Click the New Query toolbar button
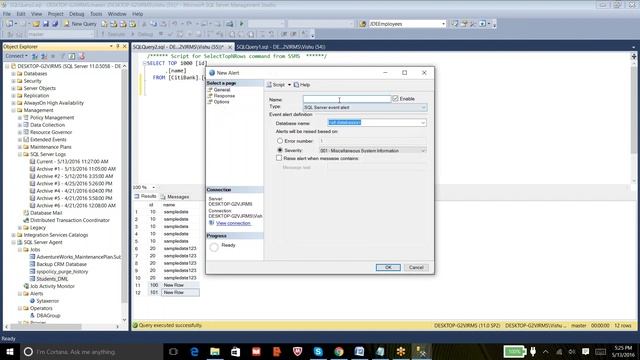The height and width of the screenshot is (360, 640). 80,24
